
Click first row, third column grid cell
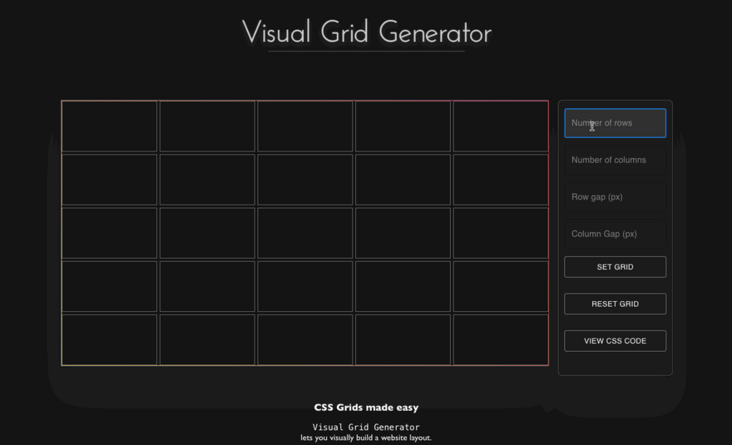(305, 127)
